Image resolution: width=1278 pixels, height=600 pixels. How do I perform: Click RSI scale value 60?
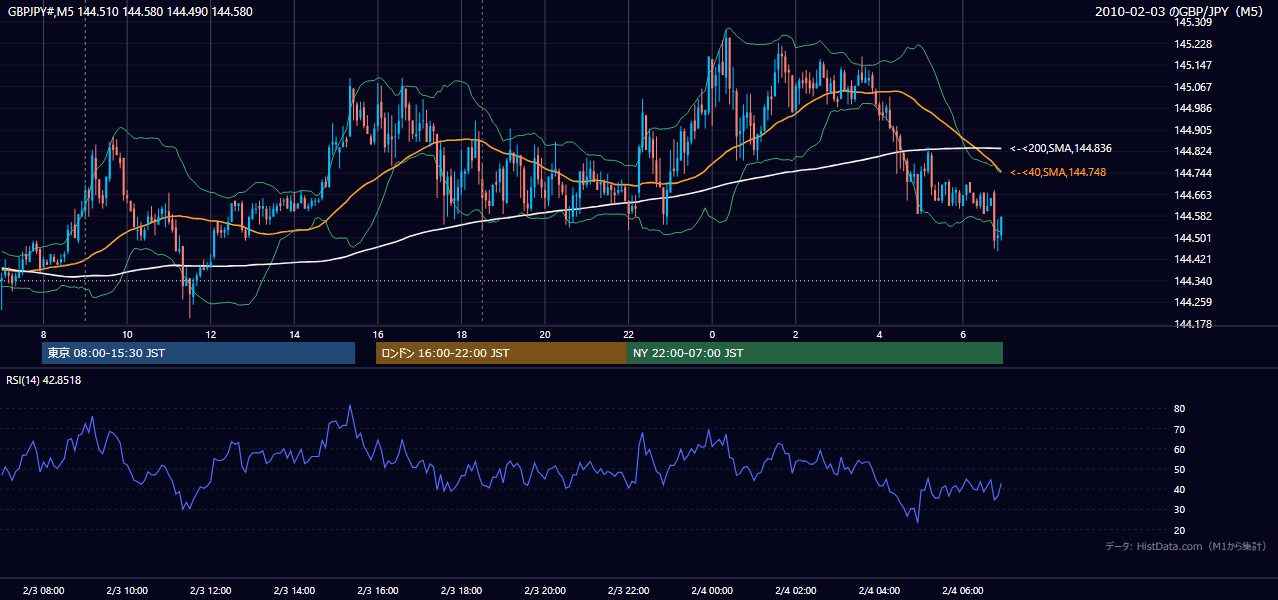point(1180,449)
